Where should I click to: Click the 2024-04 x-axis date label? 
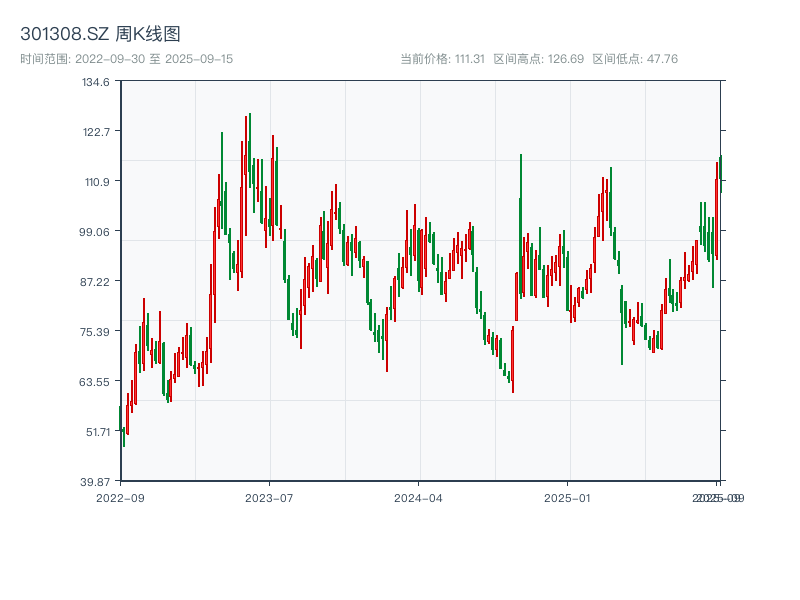(420, 496)
